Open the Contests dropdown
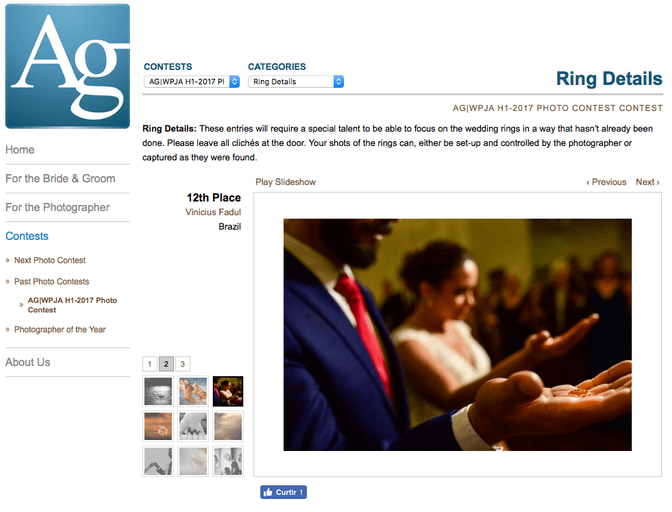 (192, 81)
